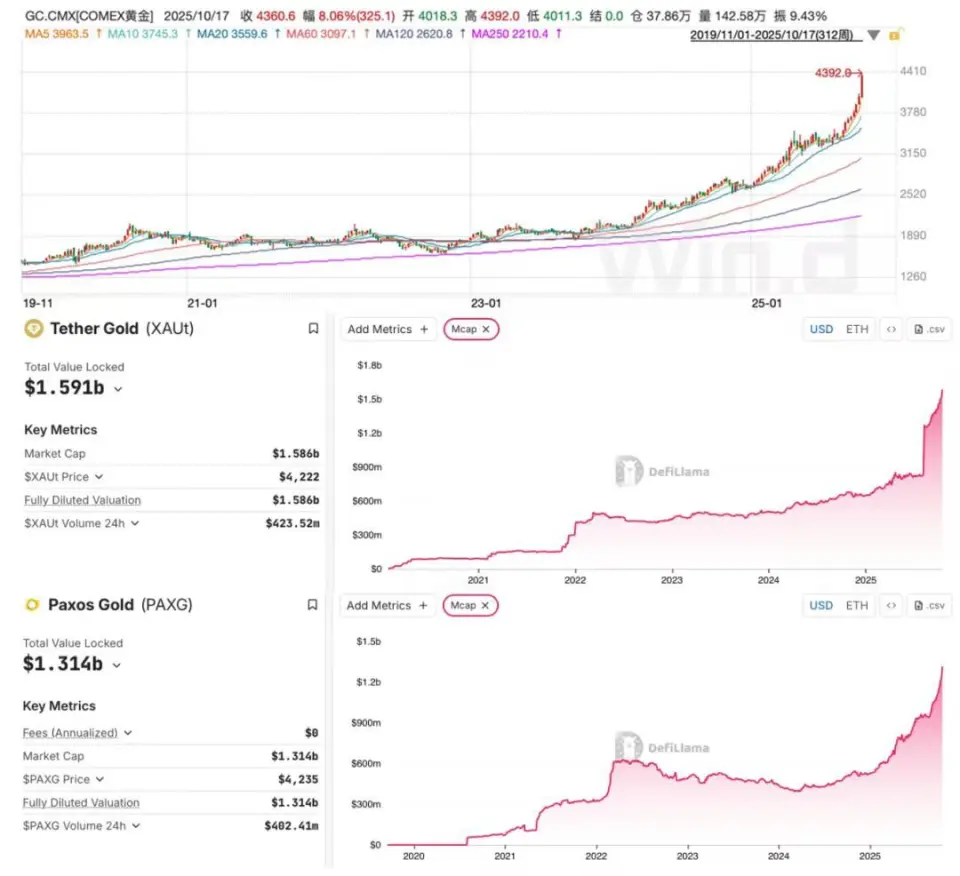This screenshot has height=876, width=960.
Task: Click the Tether Gold coin logo
Action: click(33, 329)
